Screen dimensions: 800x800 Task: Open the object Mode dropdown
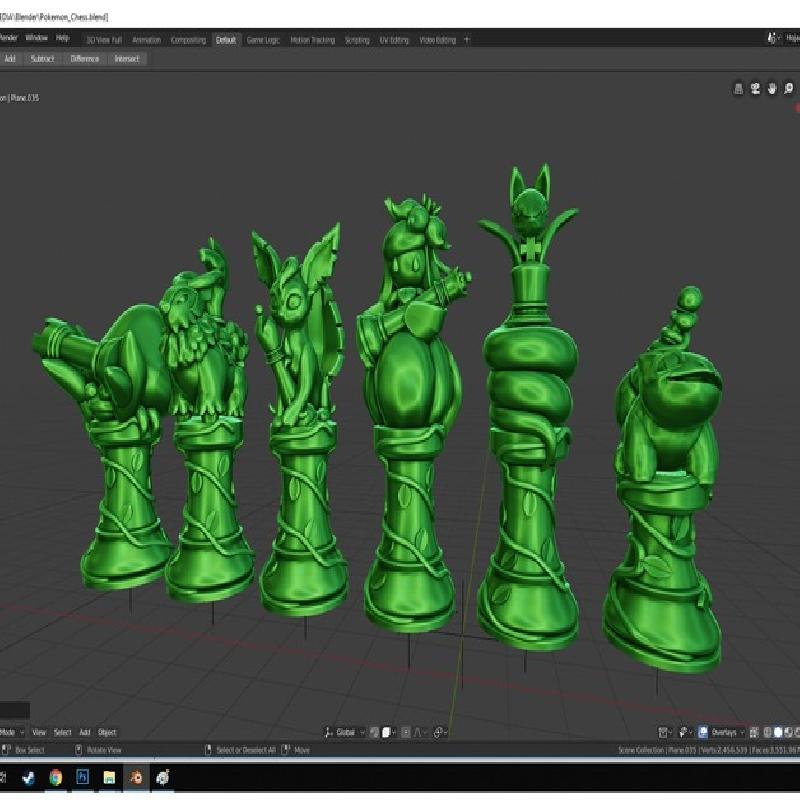pyautogui.click(x=12, y=733)
